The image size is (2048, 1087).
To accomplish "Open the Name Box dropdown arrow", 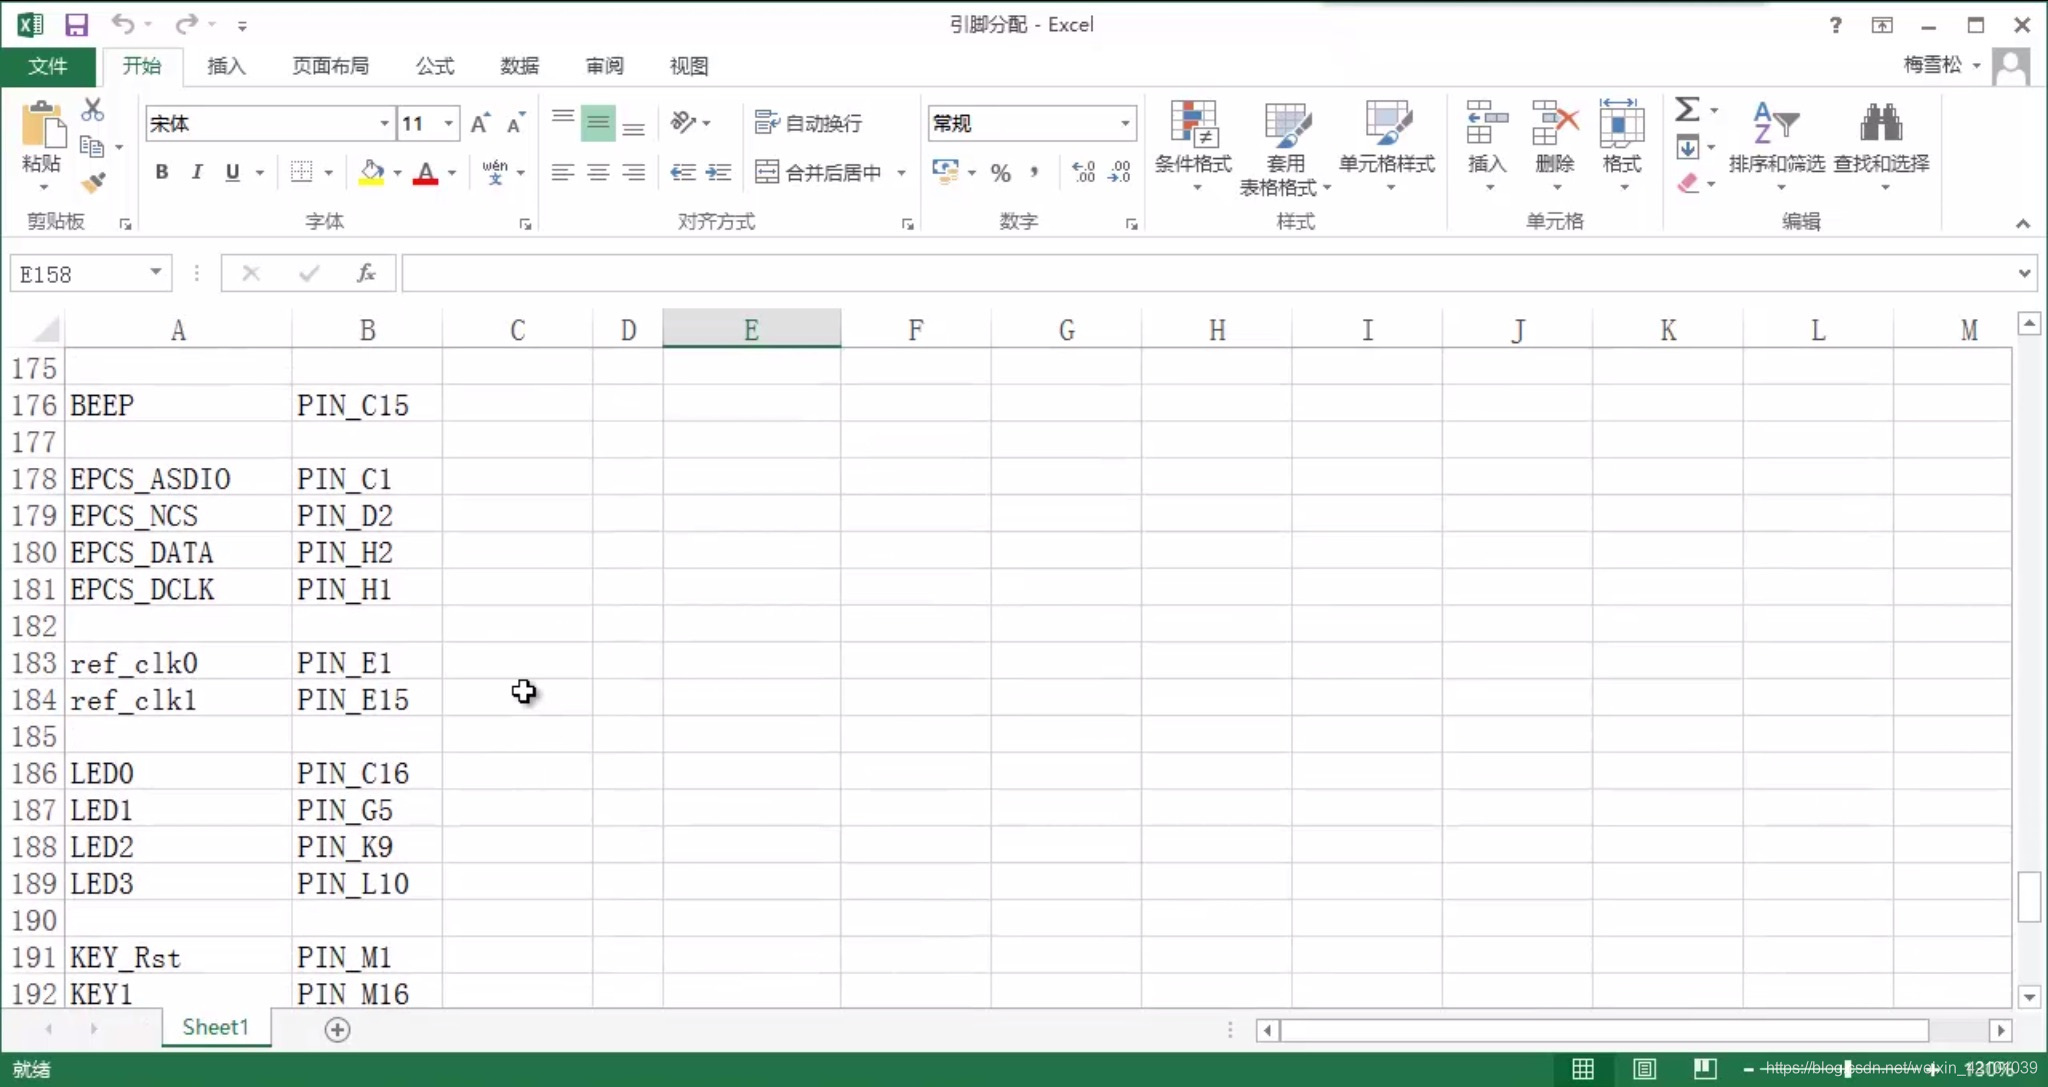I will (156, 273).
